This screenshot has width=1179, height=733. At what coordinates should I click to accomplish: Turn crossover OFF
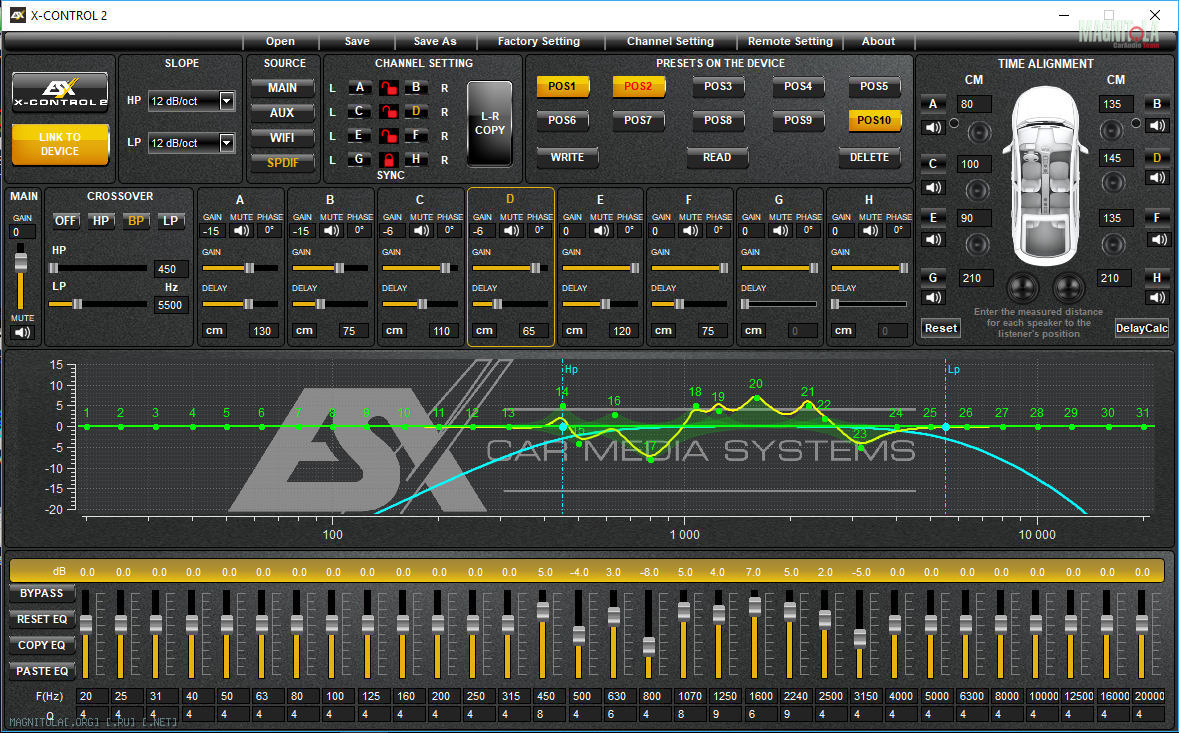click(x=65, y=221)
